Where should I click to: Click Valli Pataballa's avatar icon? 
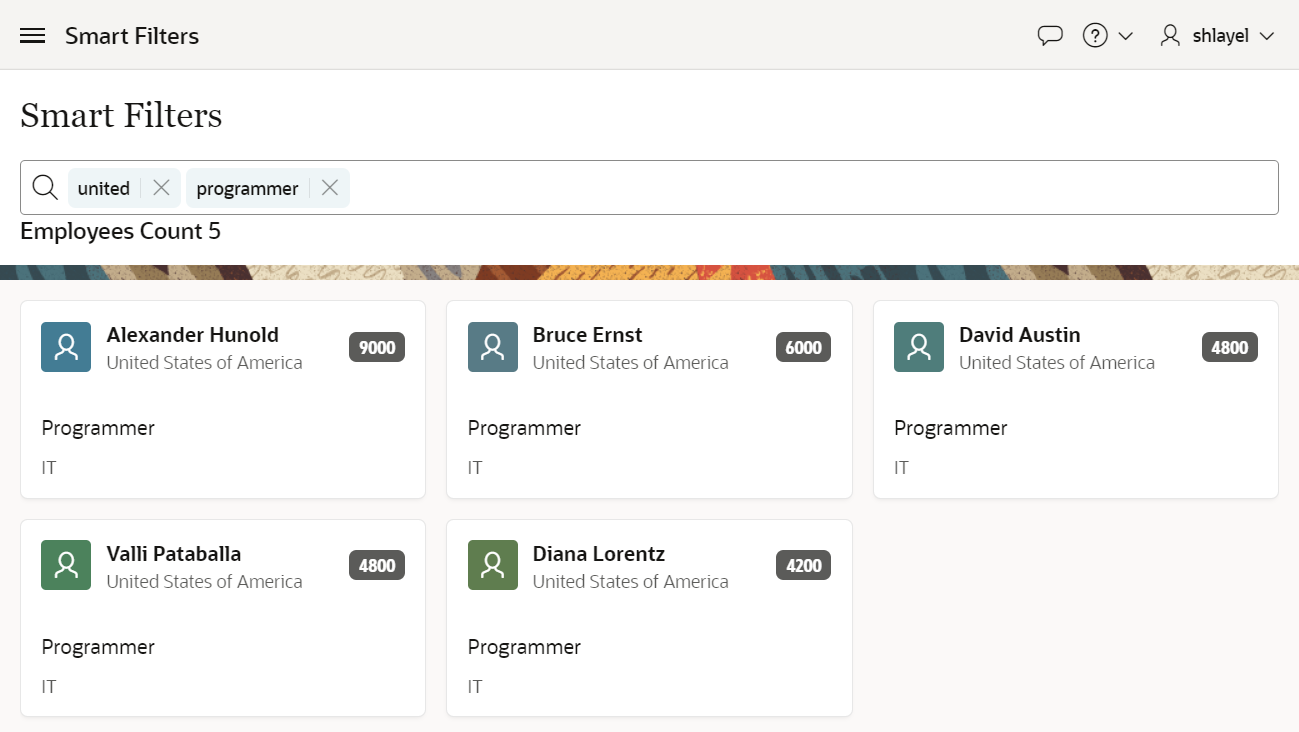[x=66, y=565]
